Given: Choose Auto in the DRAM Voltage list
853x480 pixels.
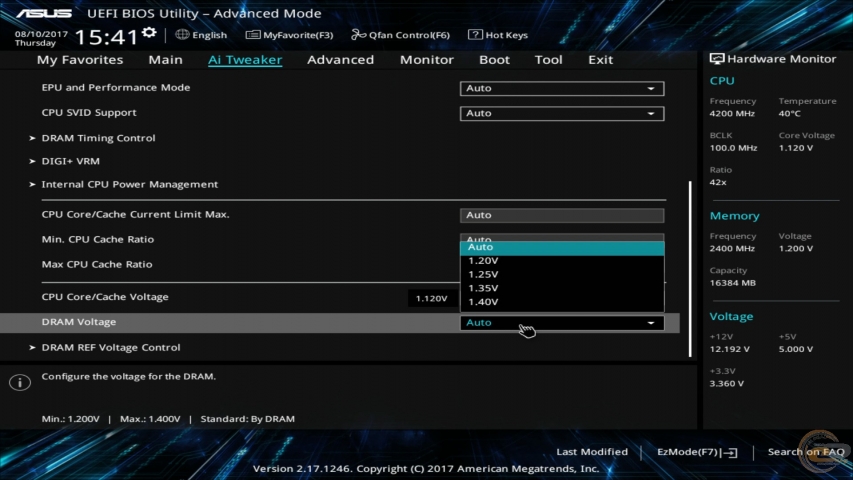Looking at the screenshot, I should [x=562, y=248].
